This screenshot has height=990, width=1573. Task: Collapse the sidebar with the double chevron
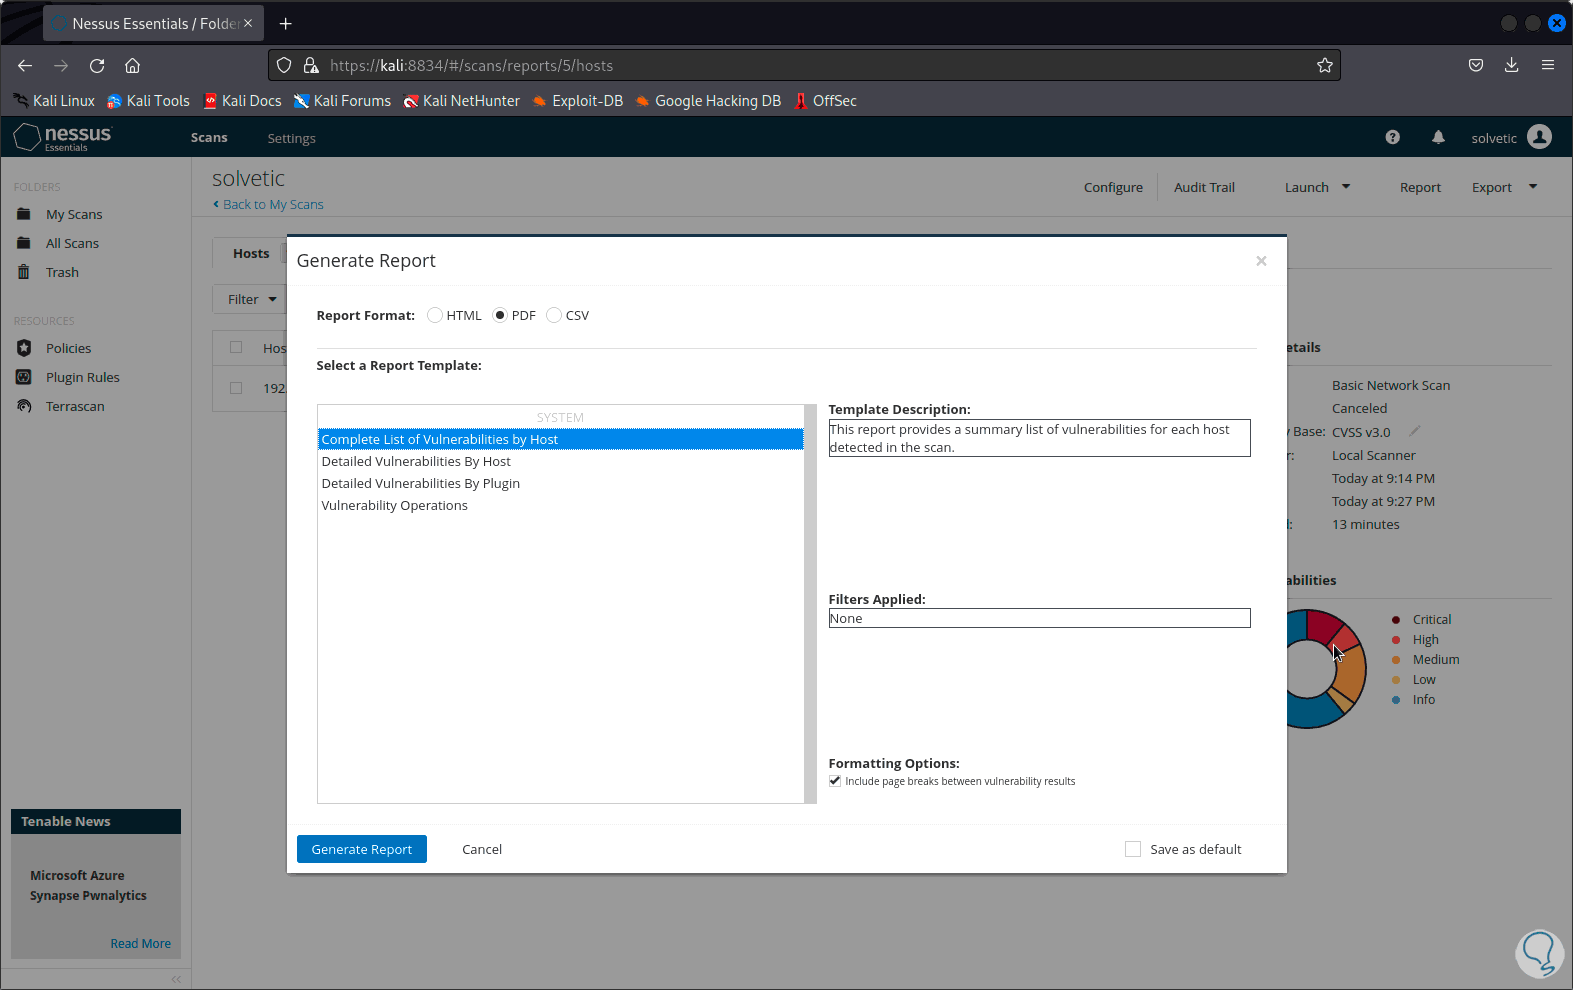[x=176, y=979]
